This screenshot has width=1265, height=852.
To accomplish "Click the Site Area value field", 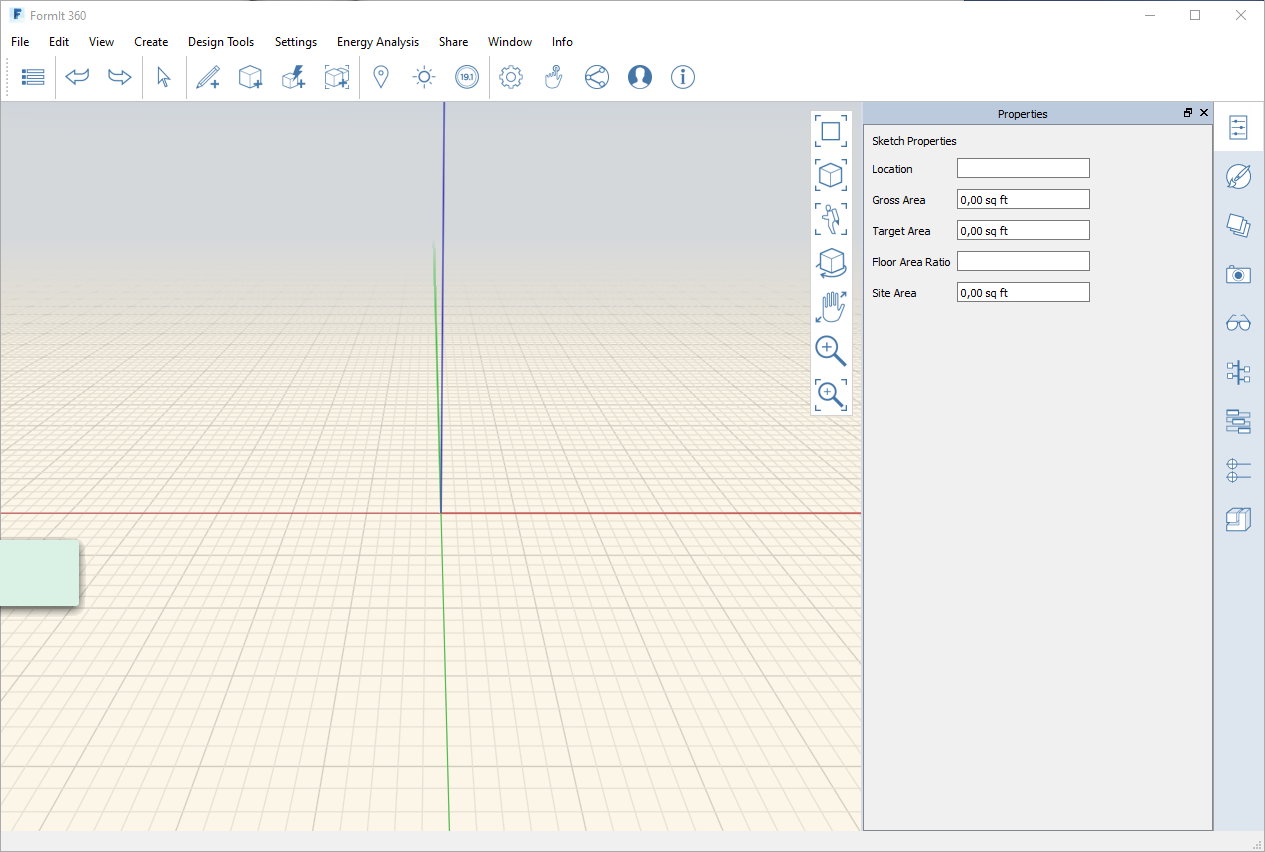I will pos(1023,293).
